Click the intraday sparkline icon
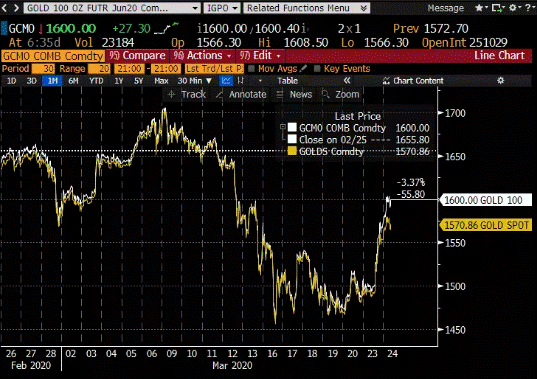537x379 pixels. click(x=167, y=28)
